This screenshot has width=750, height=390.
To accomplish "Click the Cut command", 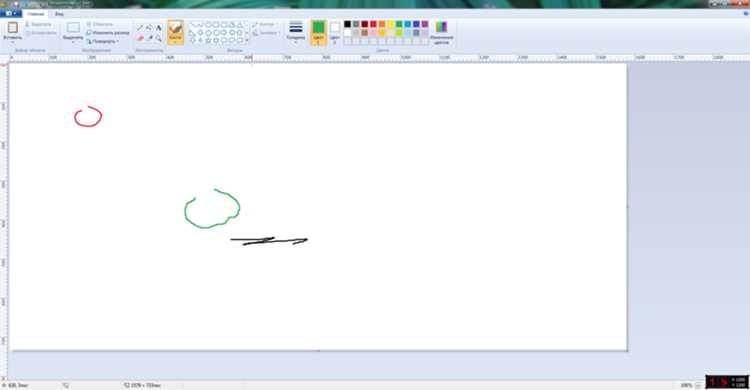I will pyautogui.click(x=38, y=24).
